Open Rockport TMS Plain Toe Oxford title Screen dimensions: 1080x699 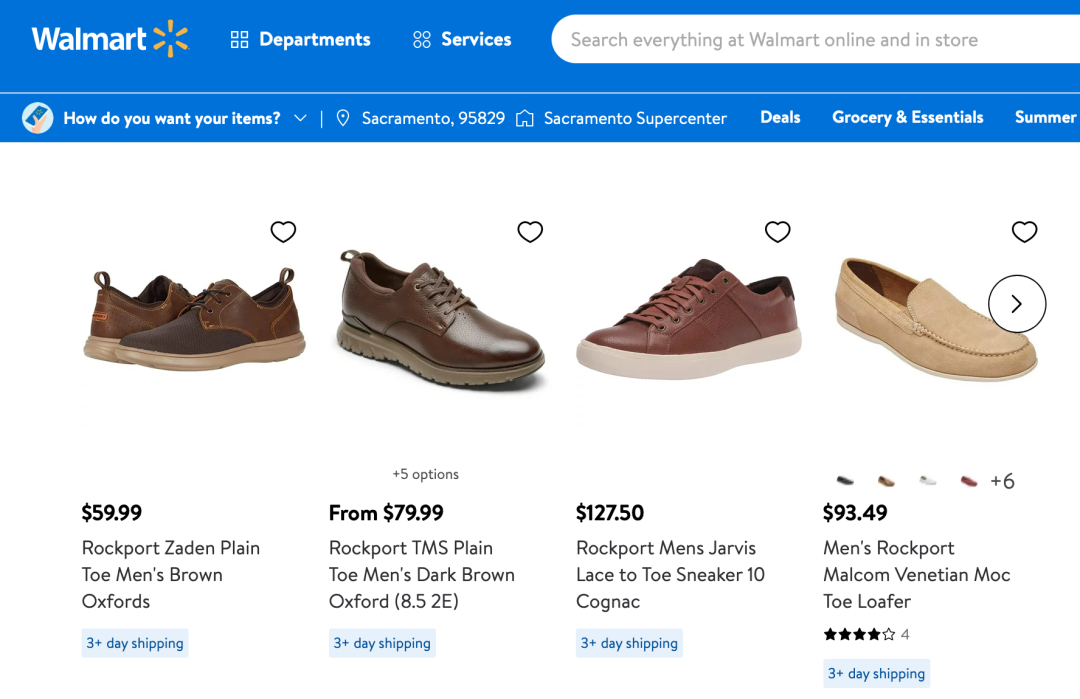(x=422, y=574)
